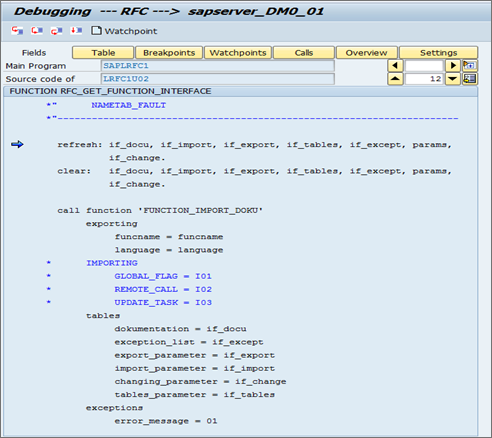Image resolution: width=492 pixels, height=438 pixels.
Task: Click the down arrow beside line 12
Action: point(453,79)
